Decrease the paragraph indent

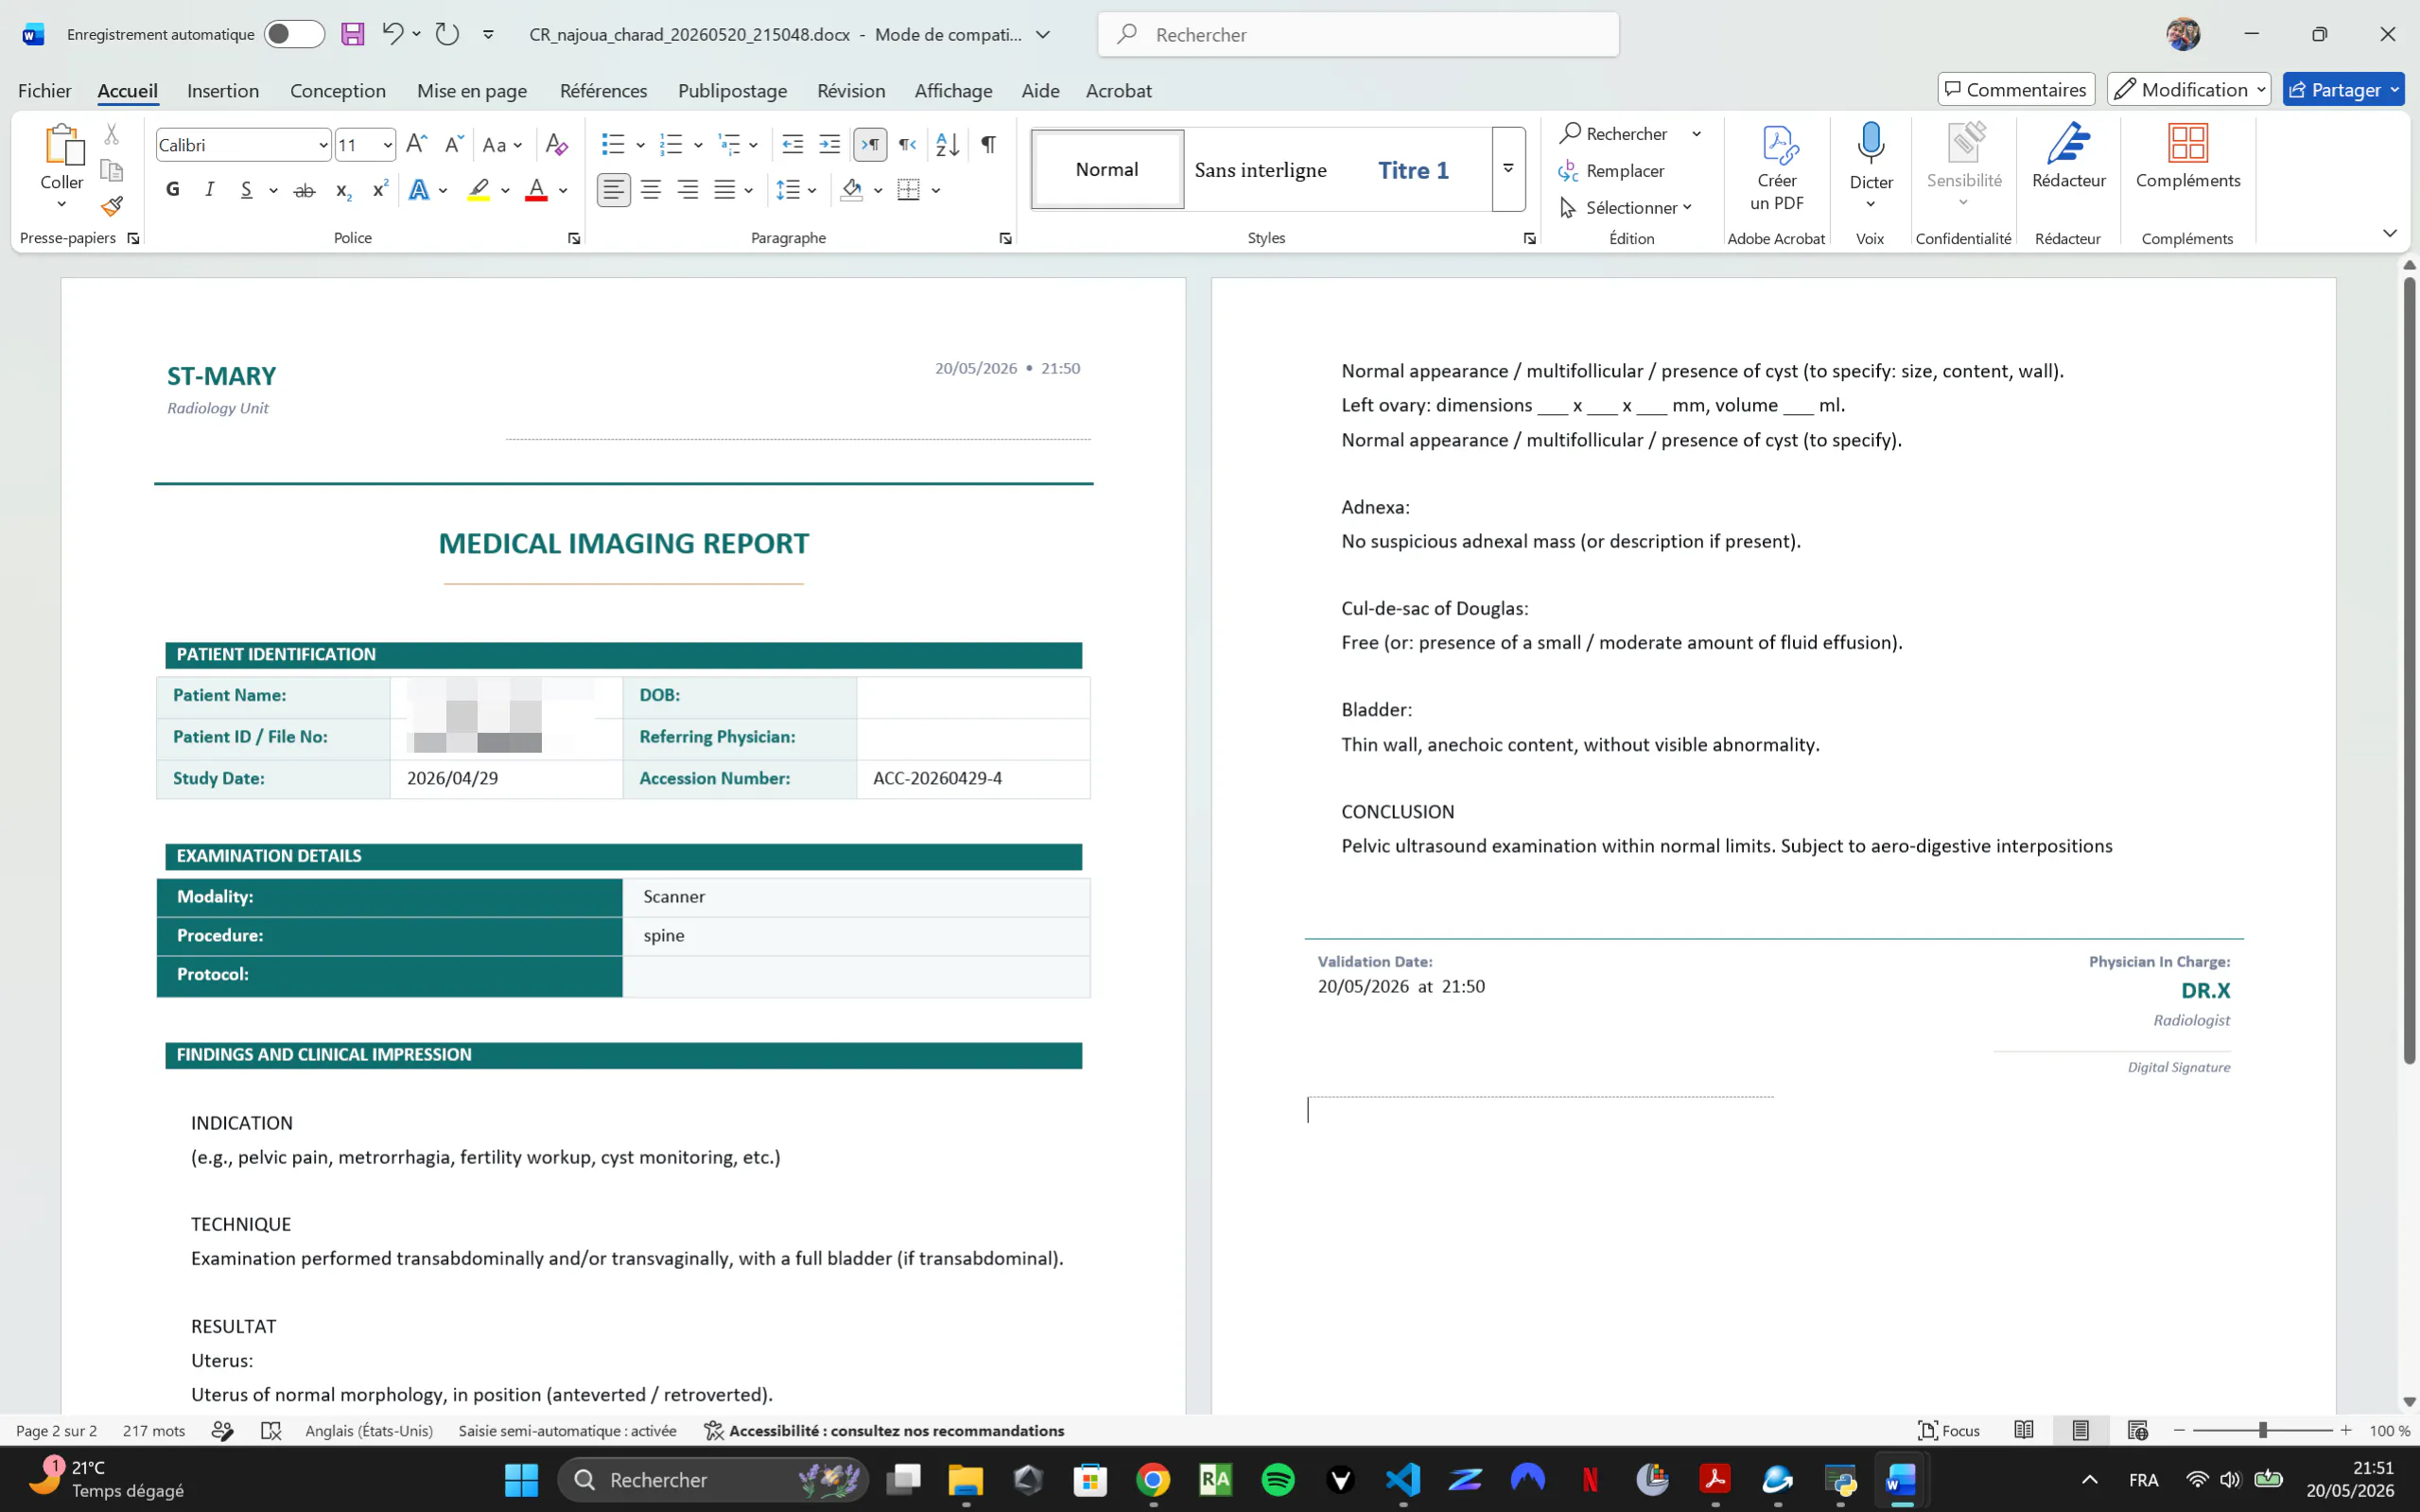pos(793,145)
